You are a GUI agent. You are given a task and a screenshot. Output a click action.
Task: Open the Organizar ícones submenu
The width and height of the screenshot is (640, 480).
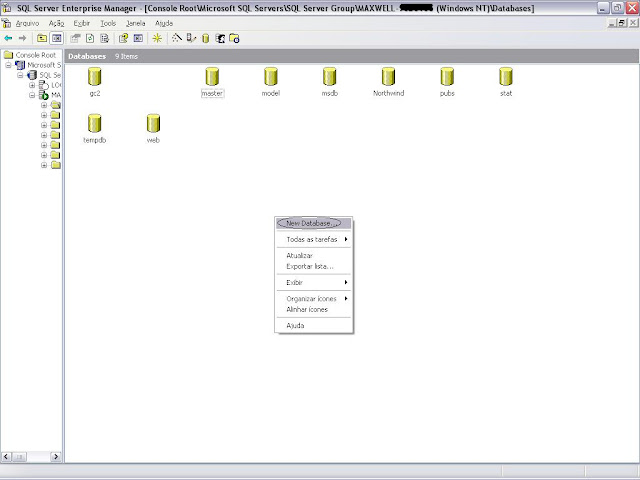coord(313,299)
